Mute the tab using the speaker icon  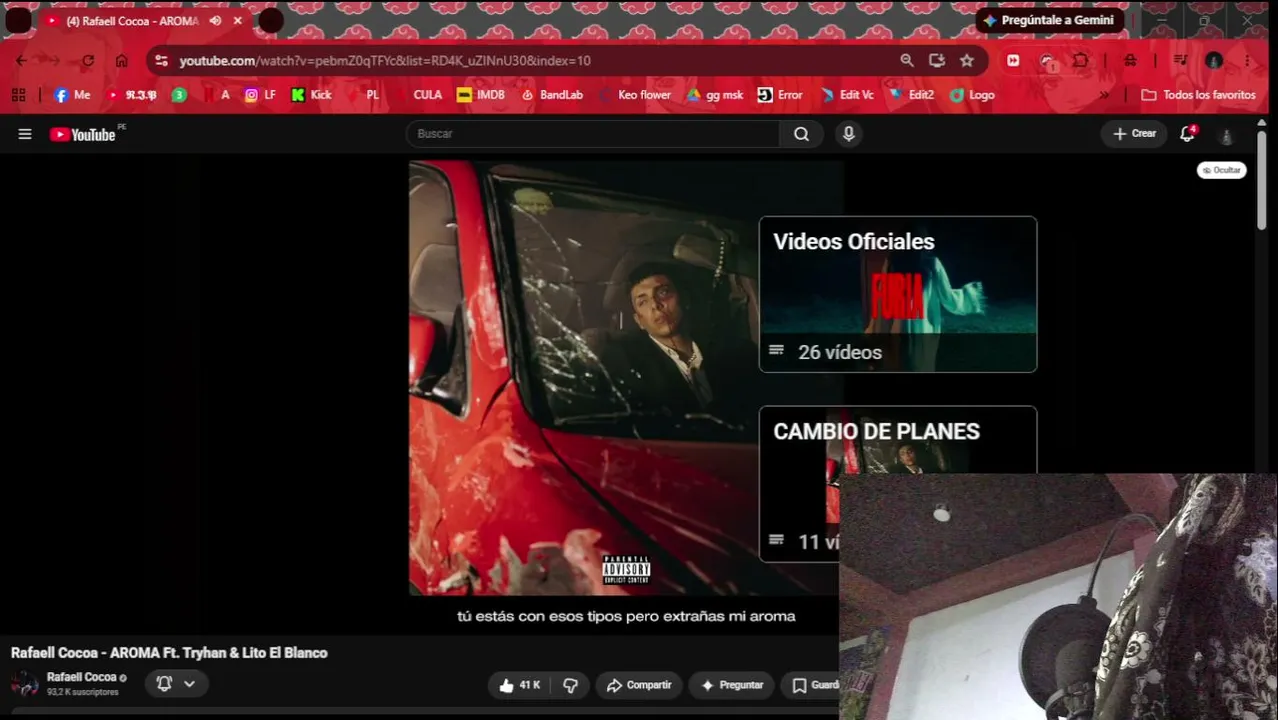pyautogui.click(x=215, y=21)
